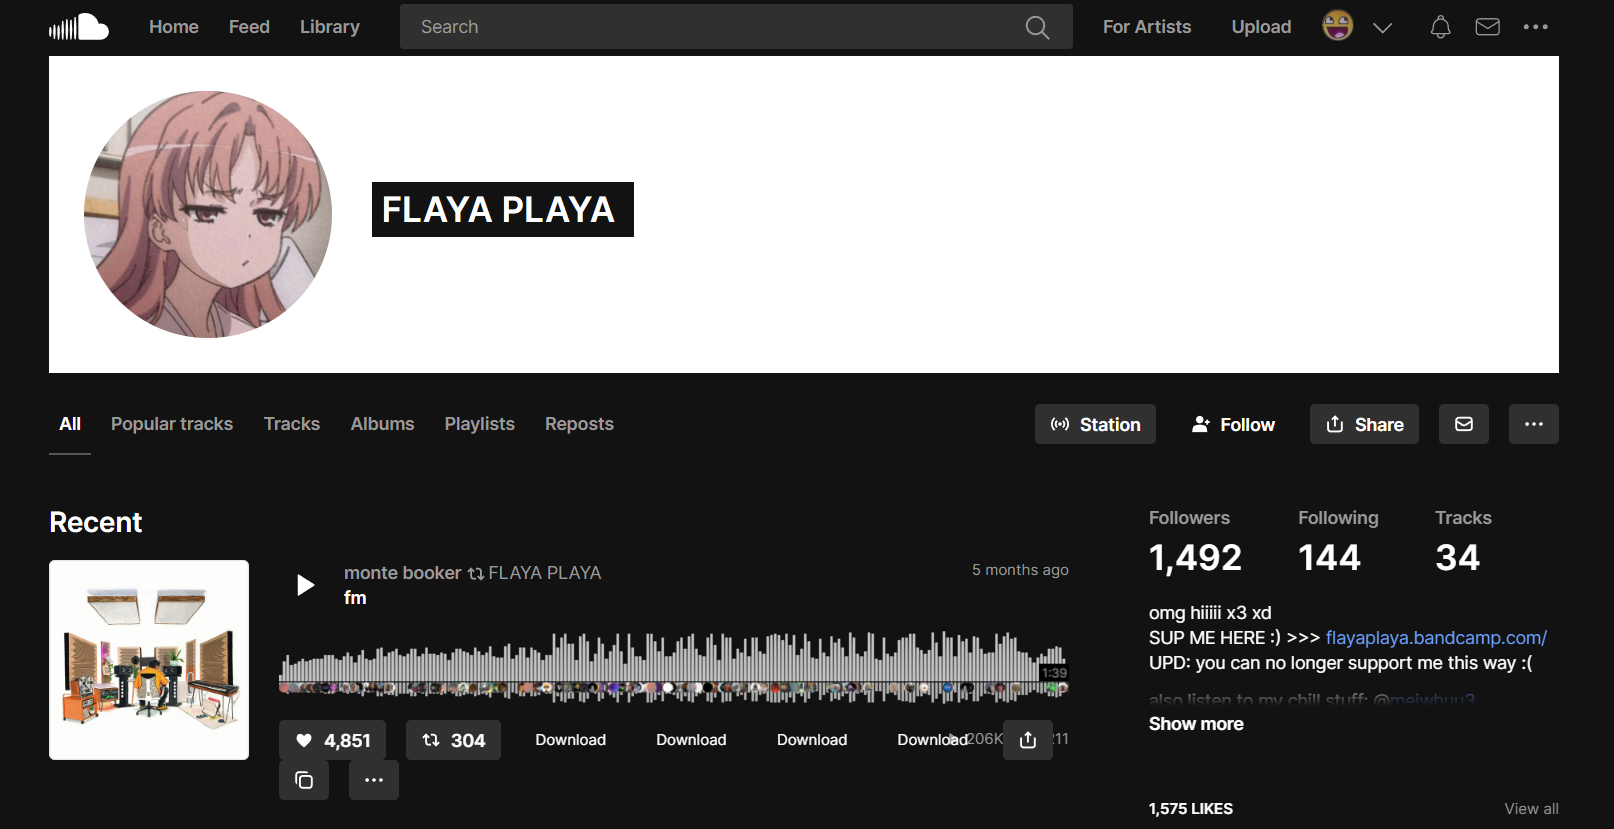Open the flayaplaya.bandcamp.com link
Image resolution: width=1614 pixels, height=829 pixels.
pos(1436,638)
